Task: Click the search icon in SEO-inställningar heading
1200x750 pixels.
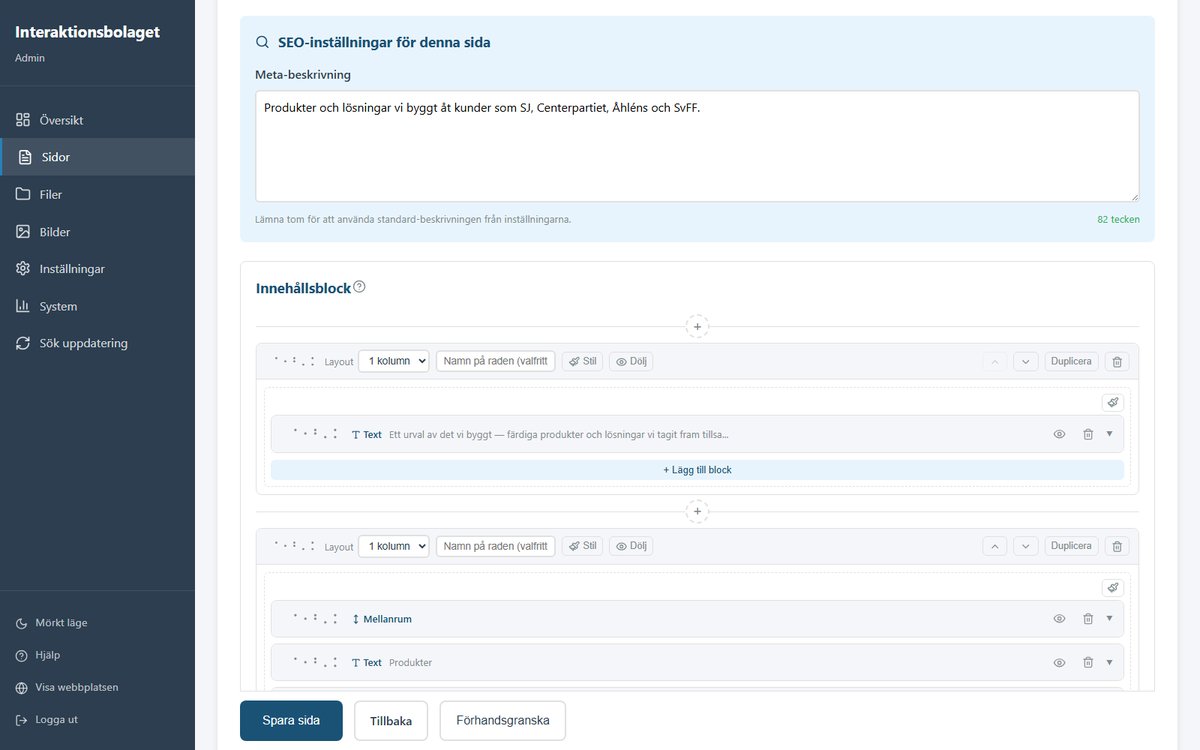Action: (x=263, y=42)
